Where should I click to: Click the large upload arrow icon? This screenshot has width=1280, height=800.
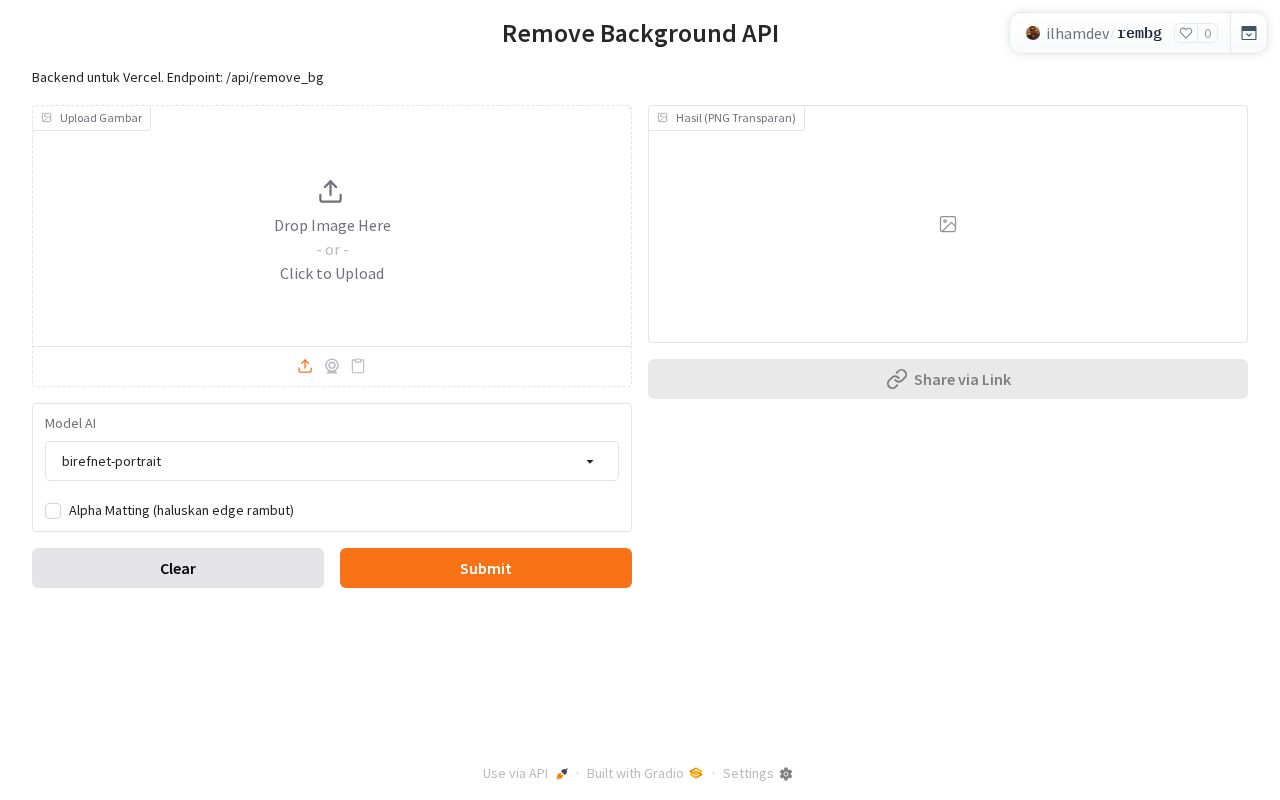point(330,191)
